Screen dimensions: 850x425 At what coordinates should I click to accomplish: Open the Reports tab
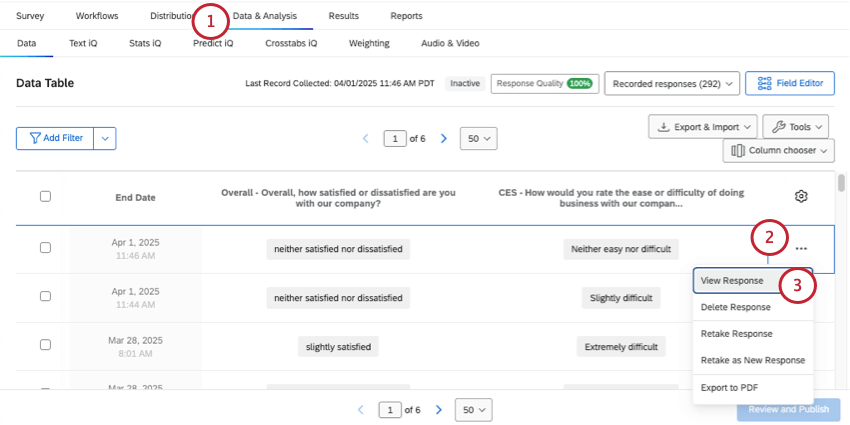(x=406, y=16)
